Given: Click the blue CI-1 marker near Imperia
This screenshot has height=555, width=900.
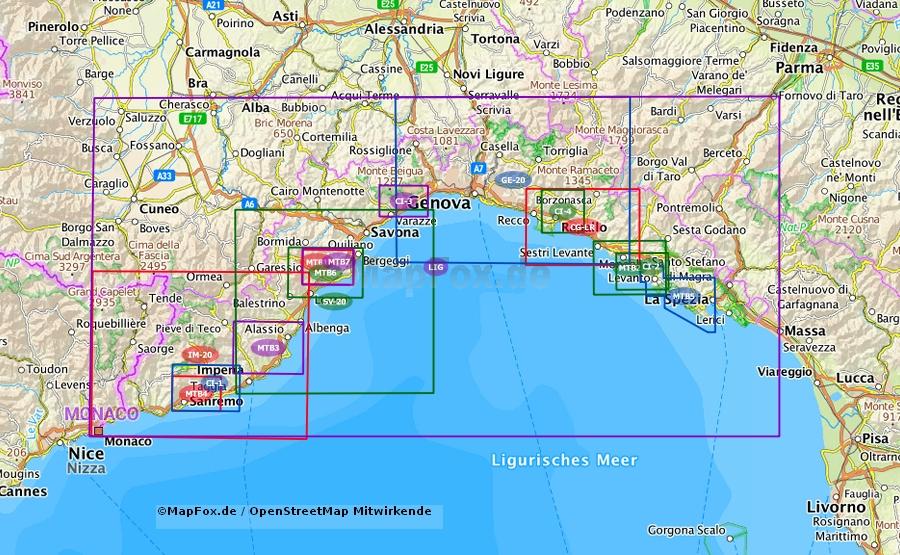Looking at the screenshot, I should [x=214, y=382].
